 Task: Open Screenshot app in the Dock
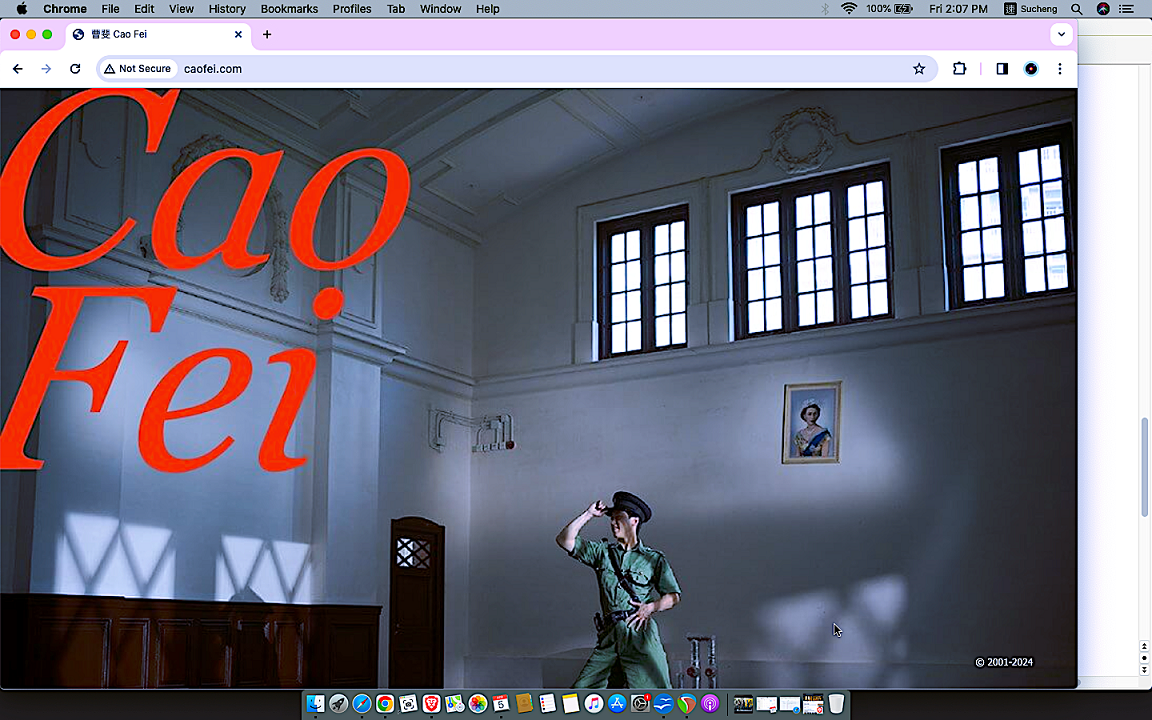(408, 704)
